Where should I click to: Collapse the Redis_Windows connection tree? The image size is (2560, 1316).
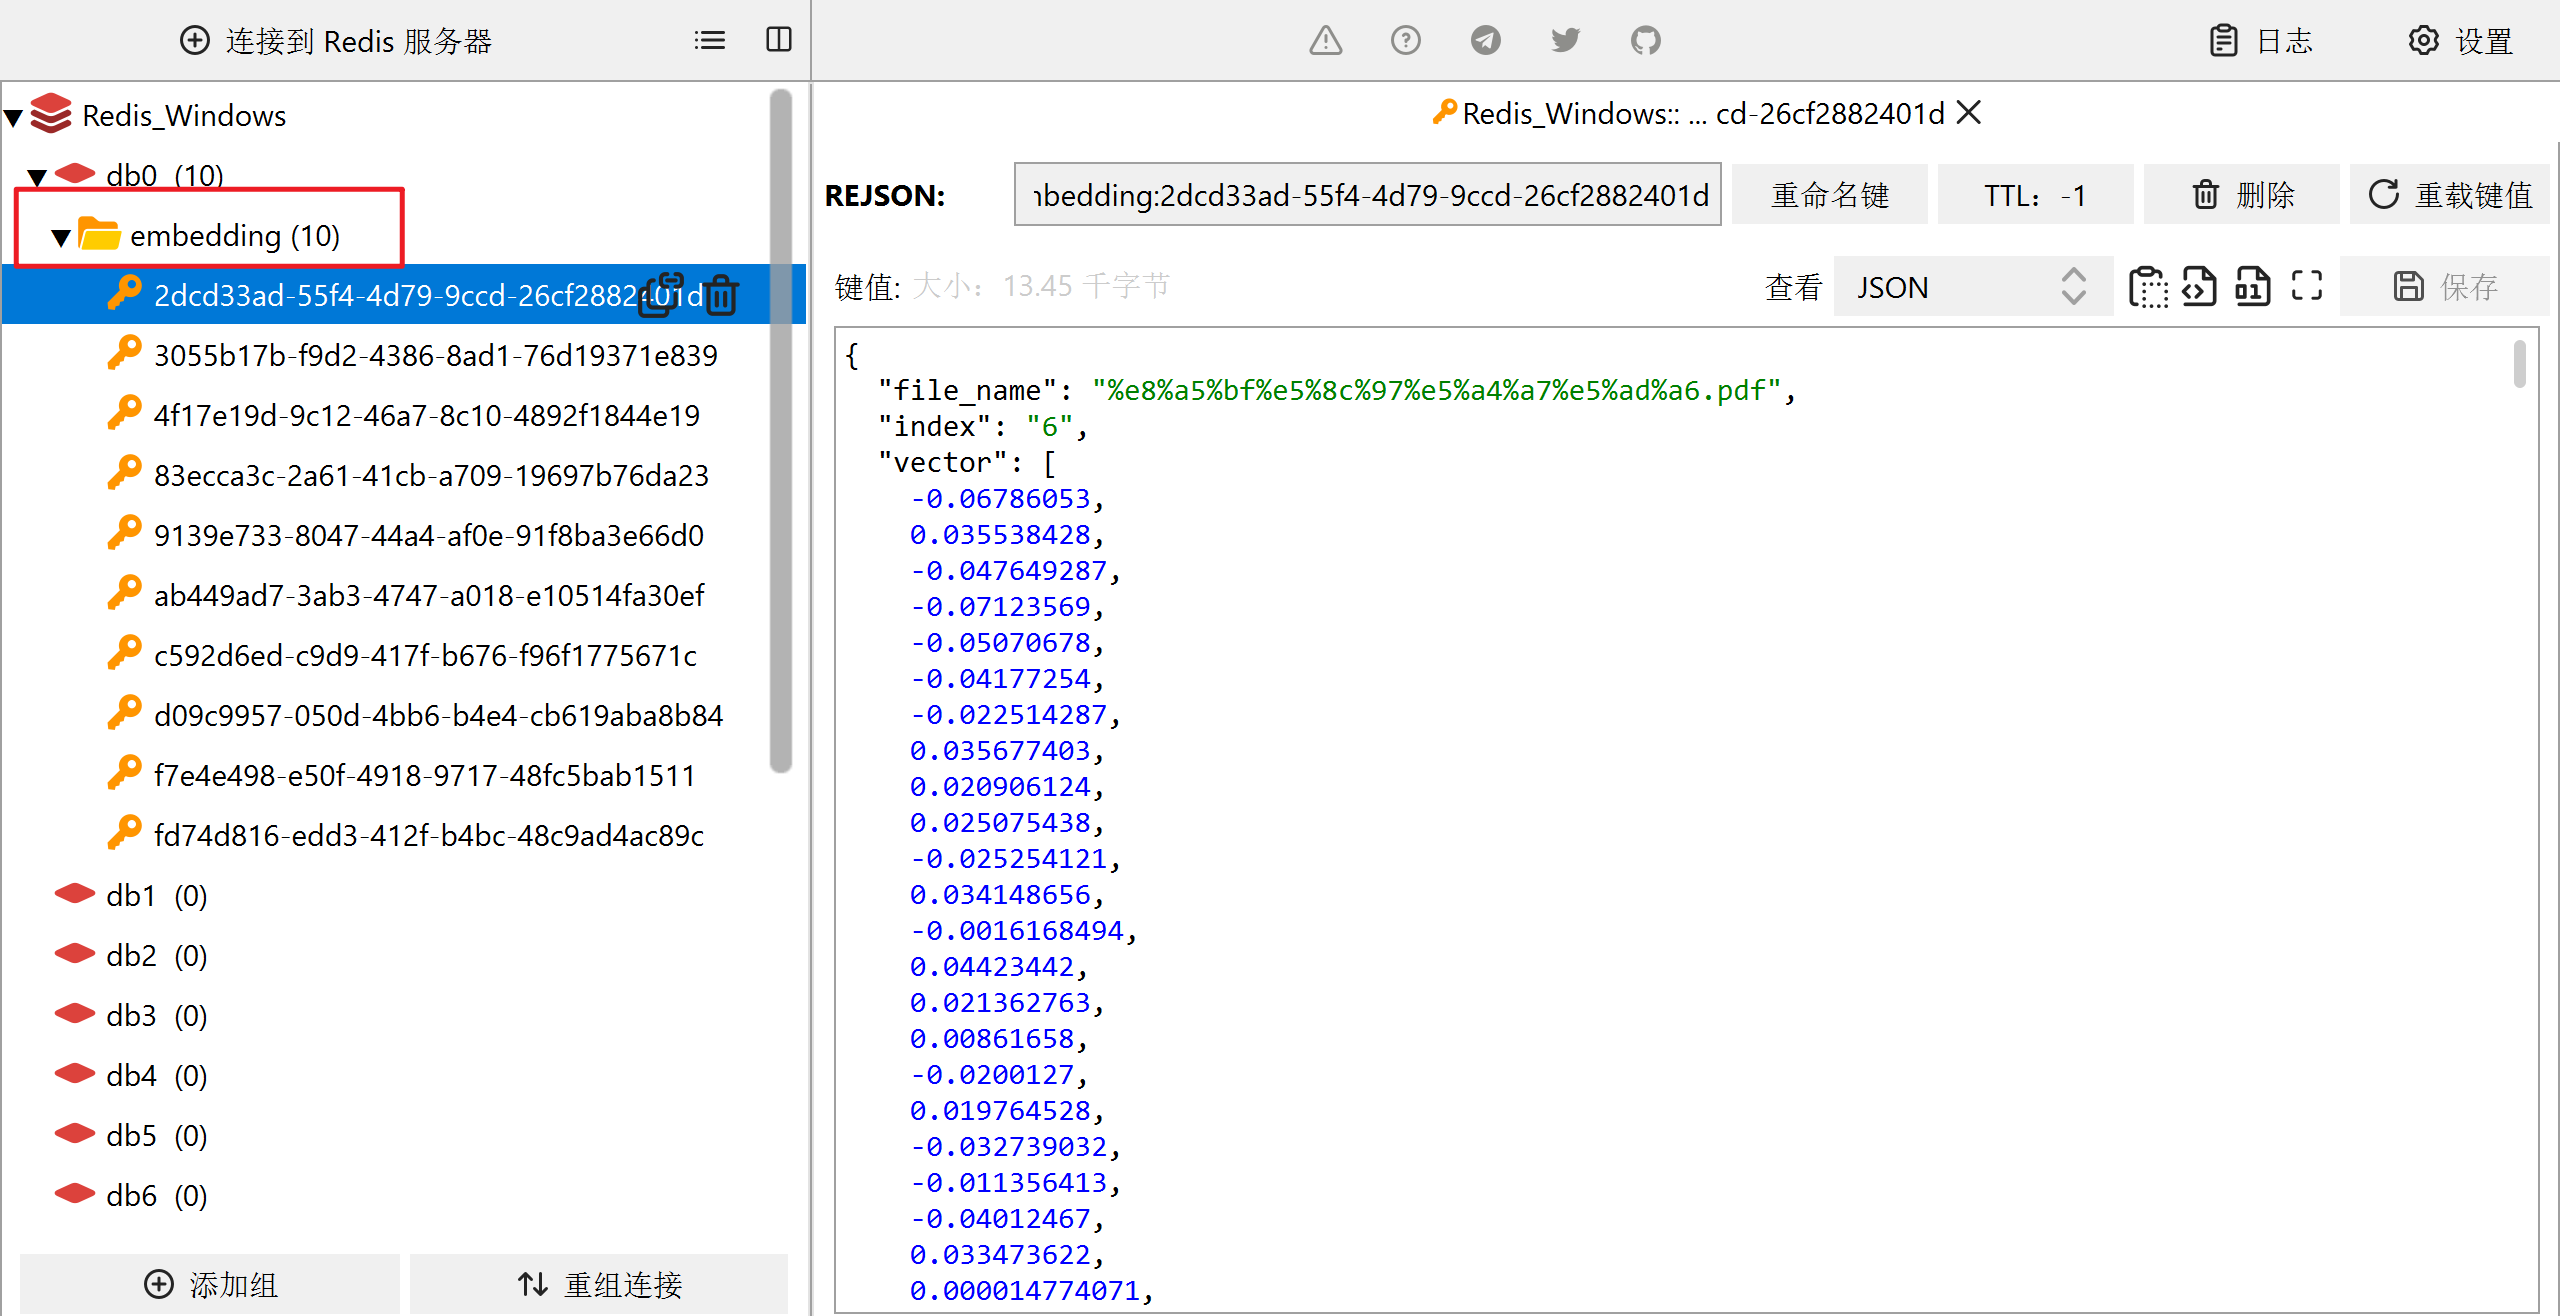pyautogui.click(x=14, y=118)
